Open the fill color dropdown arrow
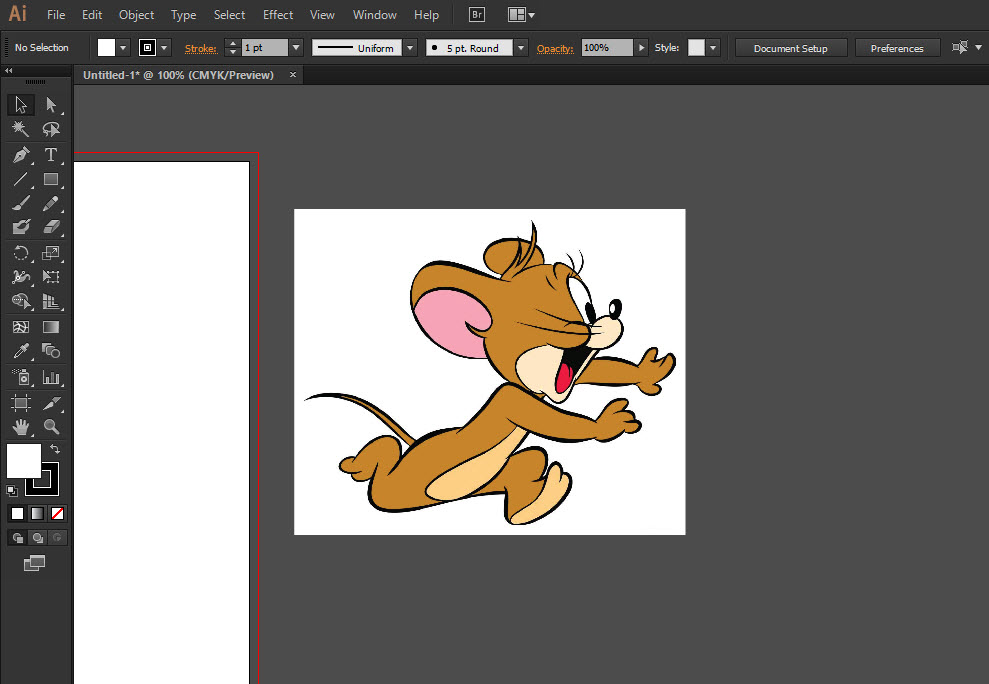 point(123,48)
